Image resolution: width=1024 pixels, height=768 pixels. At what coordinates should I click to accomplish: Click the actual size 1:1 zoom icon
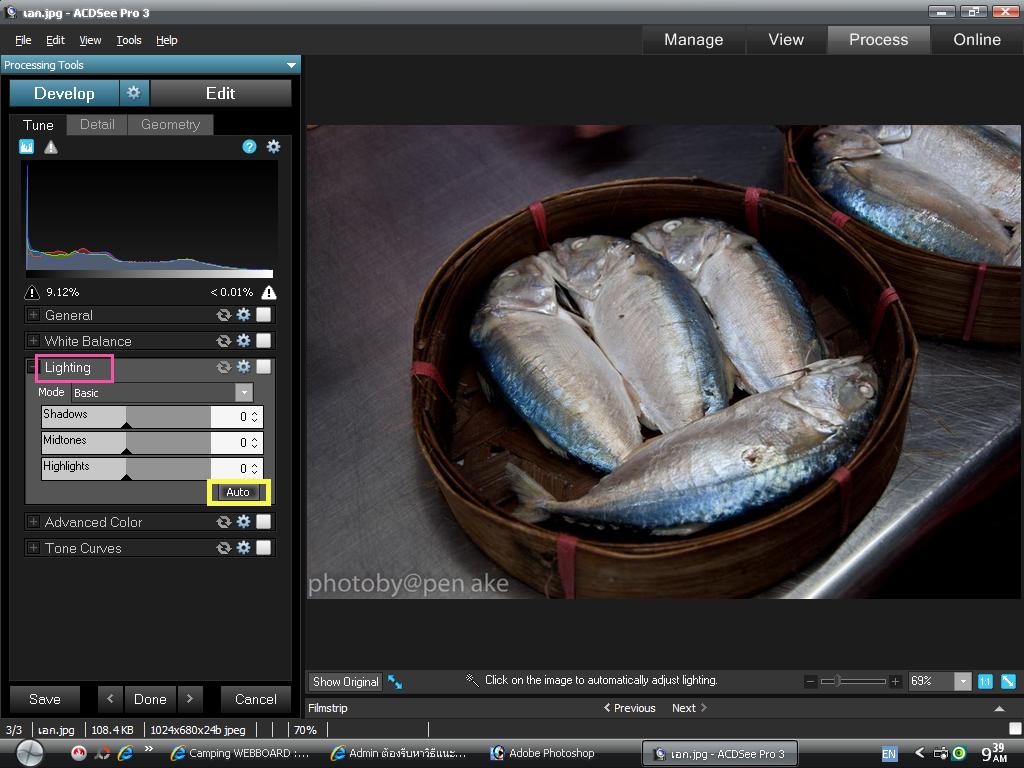985,681
